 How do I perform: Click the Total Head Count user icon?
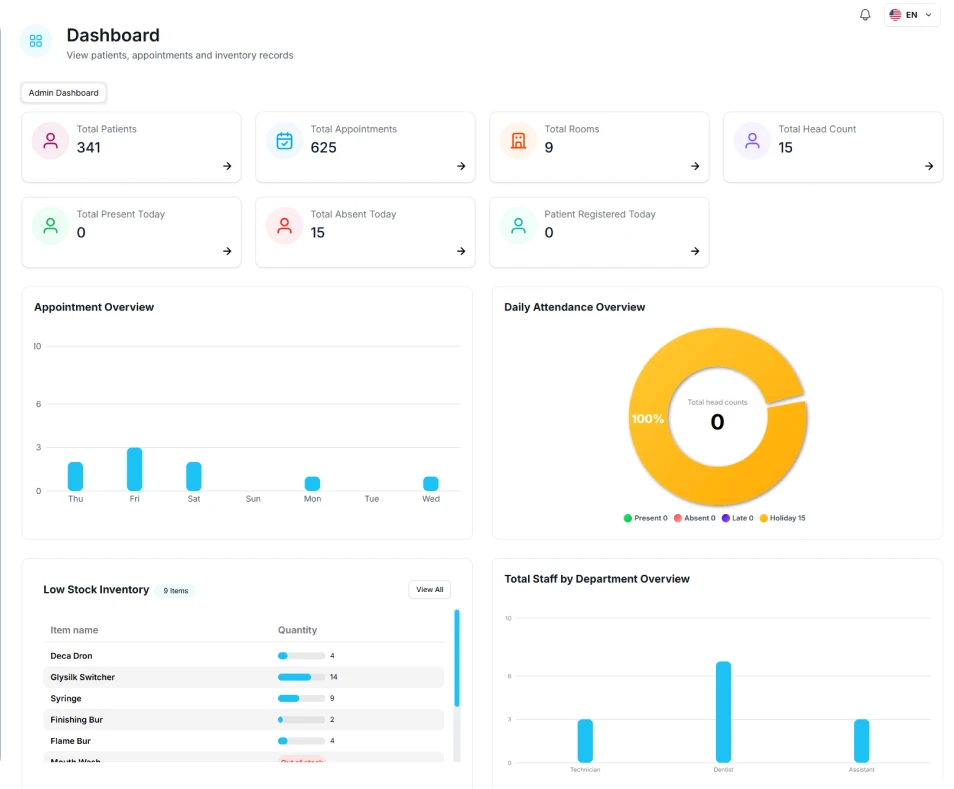(752, 141)
